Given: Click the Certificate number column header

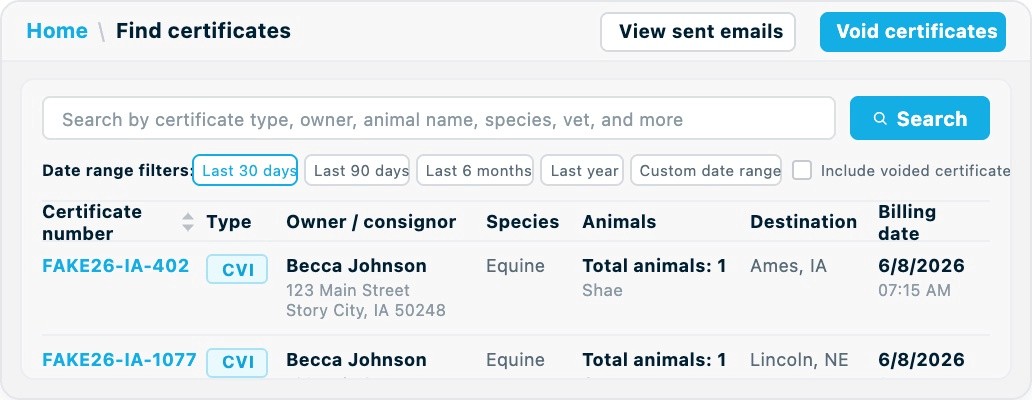Looking at the screenshot, I should click(92, 222).
